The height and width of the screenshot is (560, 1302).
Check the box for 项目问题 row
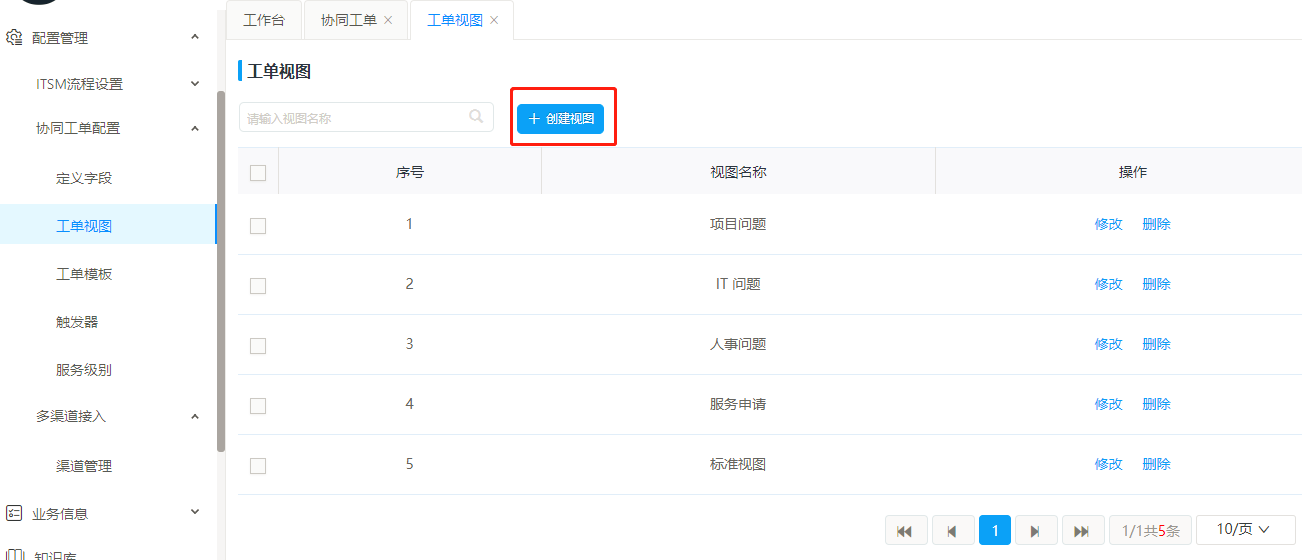[258, 225]
